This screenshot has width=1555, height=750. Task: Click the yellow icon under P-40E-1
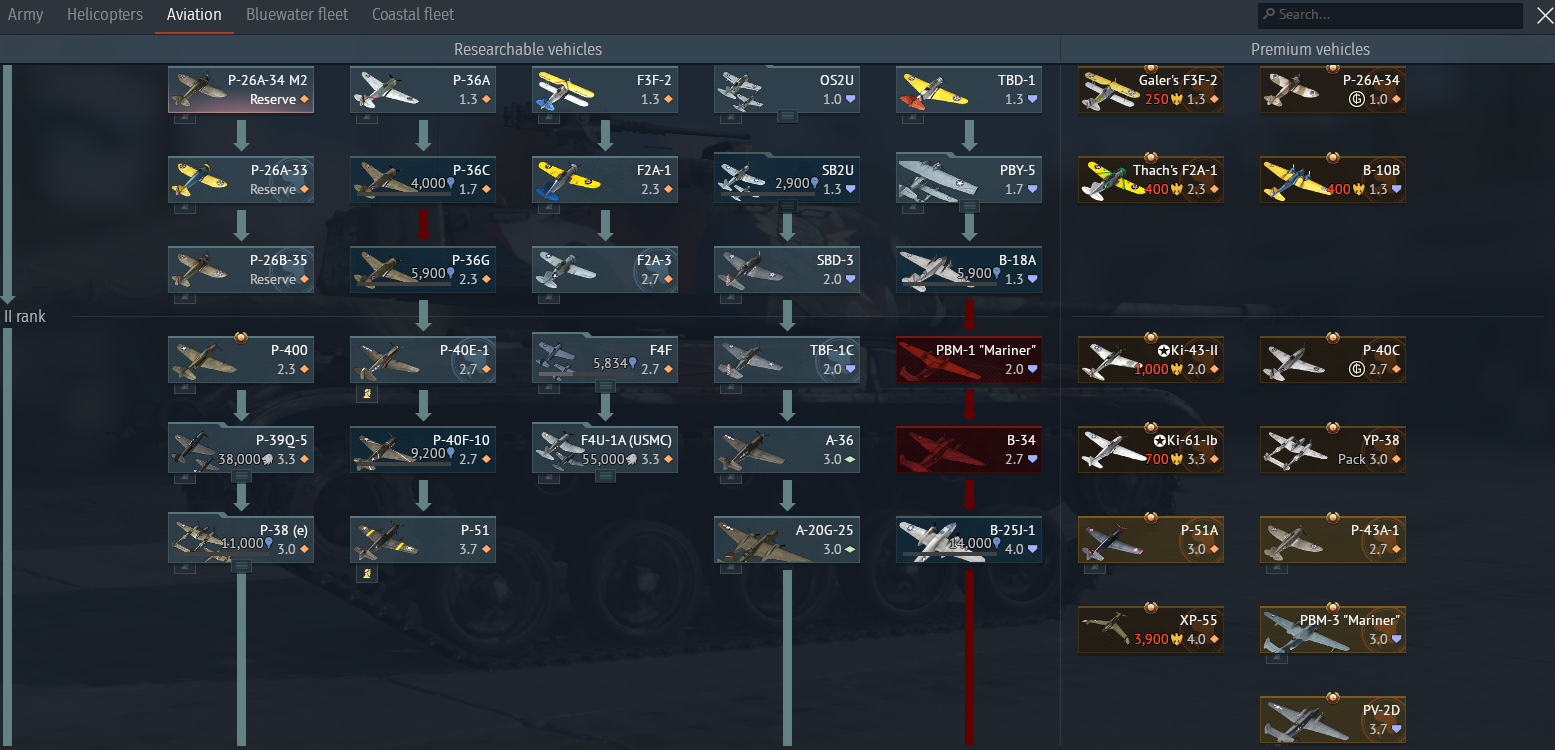click(x=367, y=395)
